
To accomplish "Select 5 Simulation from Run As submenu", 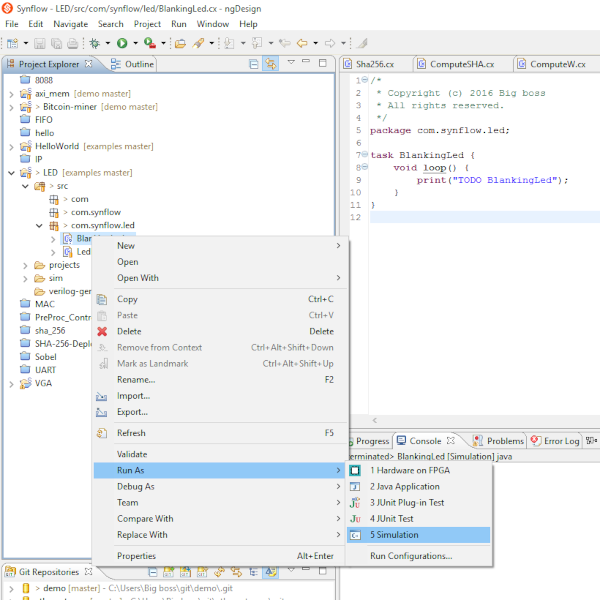I will [x=394, y=535].
